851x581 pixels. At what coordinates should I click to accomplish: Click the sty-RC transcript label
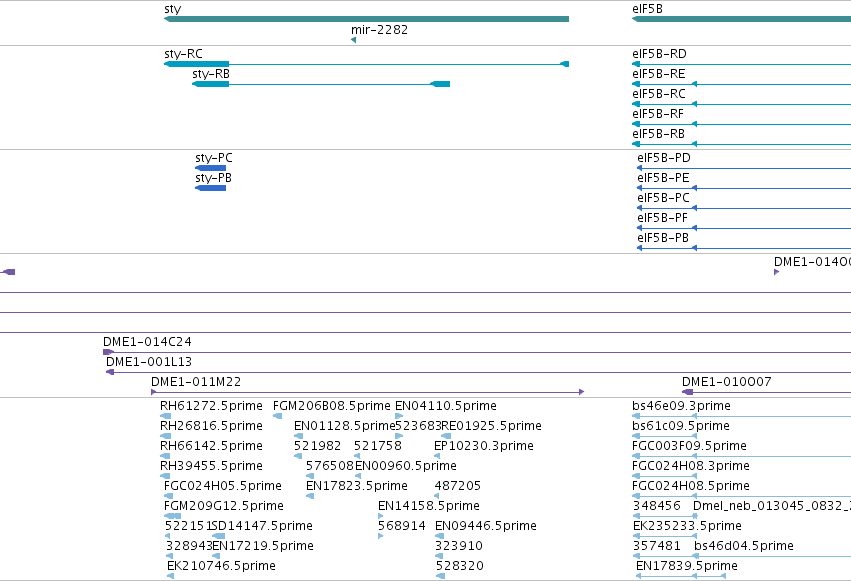[x=183, y=54]
